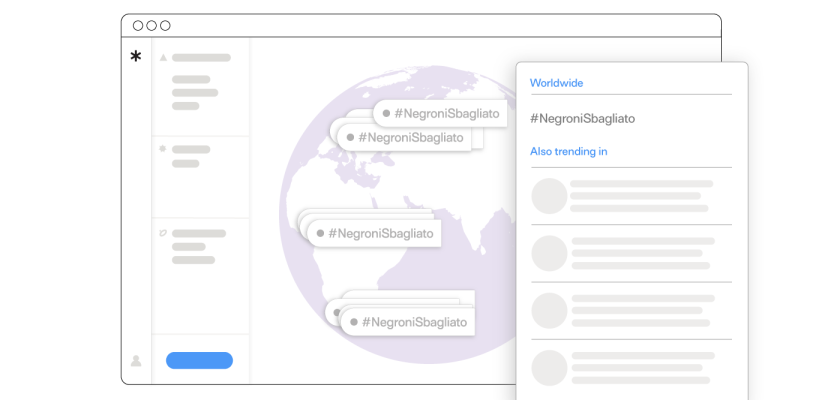The width and height of the screenshot is (840, 400).
Task: Click the #NegroniSbagliato tag at the globe's equator
Action: [375, 233]
